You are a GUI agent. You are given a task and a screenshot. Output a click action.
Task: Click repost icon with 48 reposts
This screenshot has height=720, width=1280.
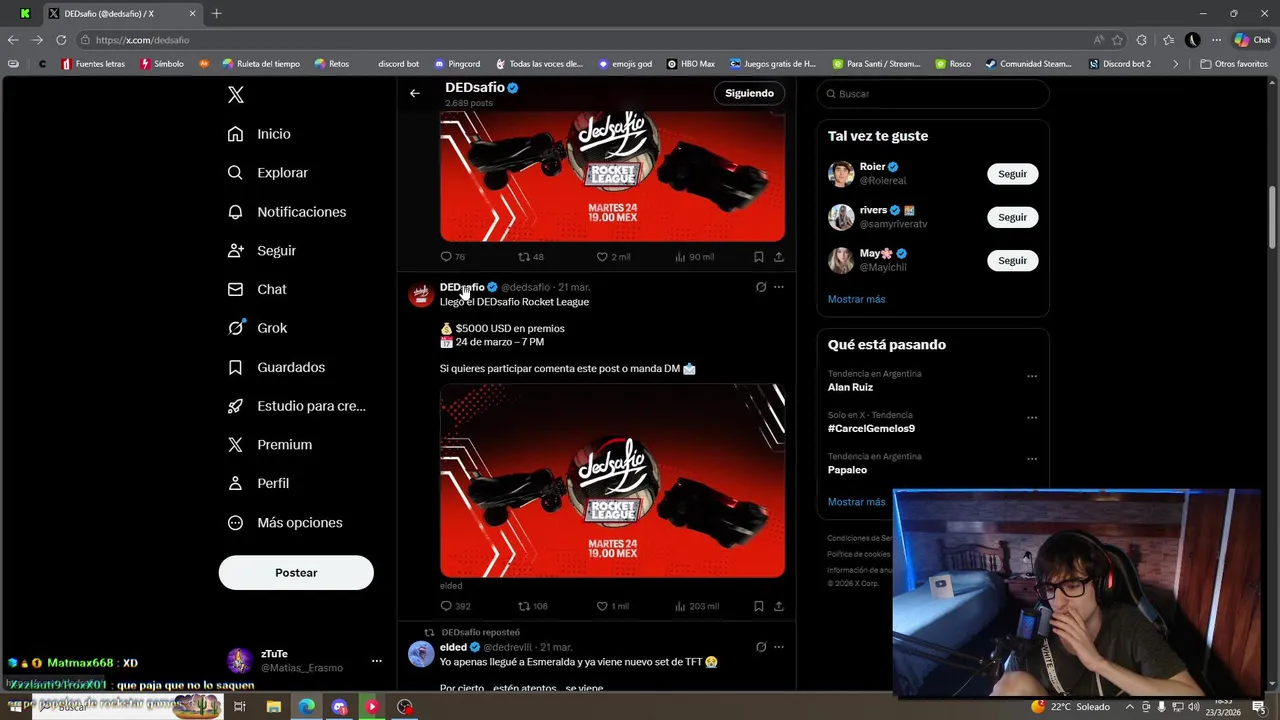523,257
